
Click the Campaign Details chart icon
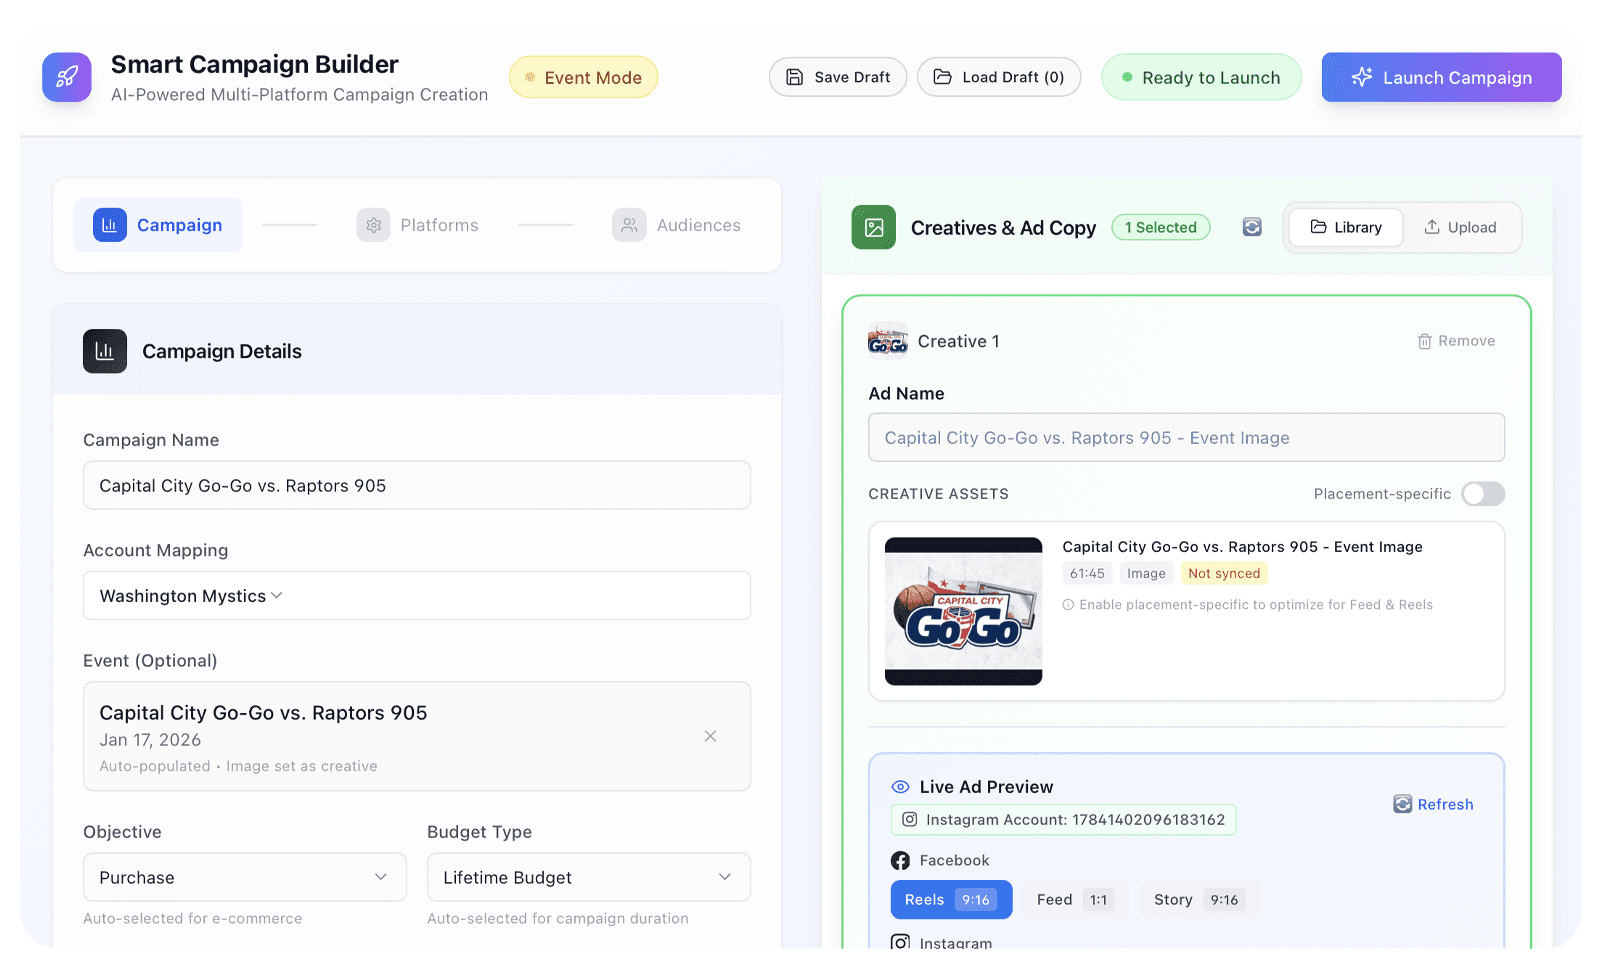105,351
